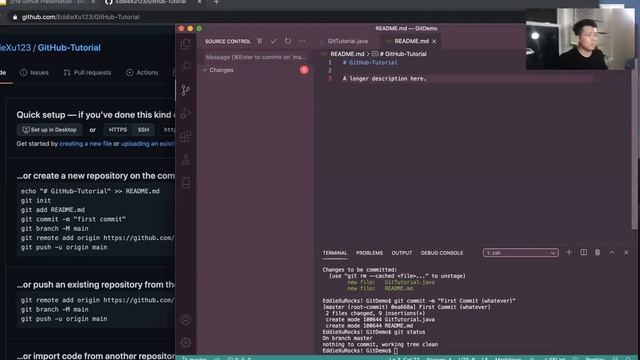Click the commit checkmark icon in Source Control

click(273, 41)
